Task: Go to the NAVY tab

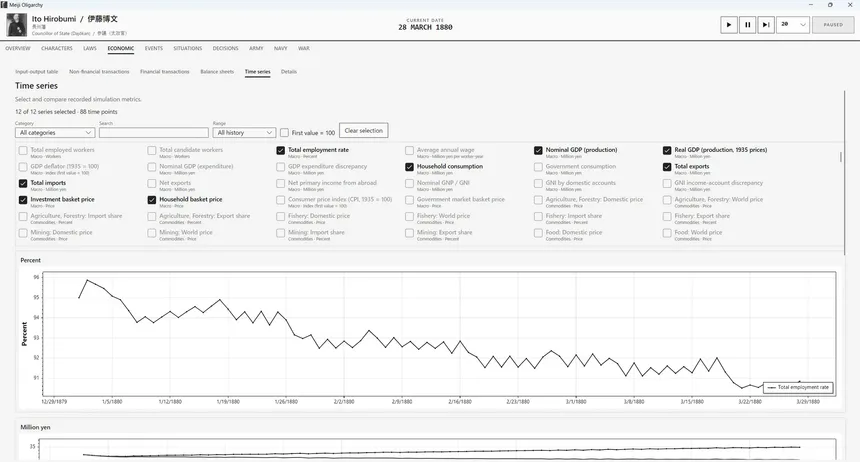Action: [x=280, y=48]
